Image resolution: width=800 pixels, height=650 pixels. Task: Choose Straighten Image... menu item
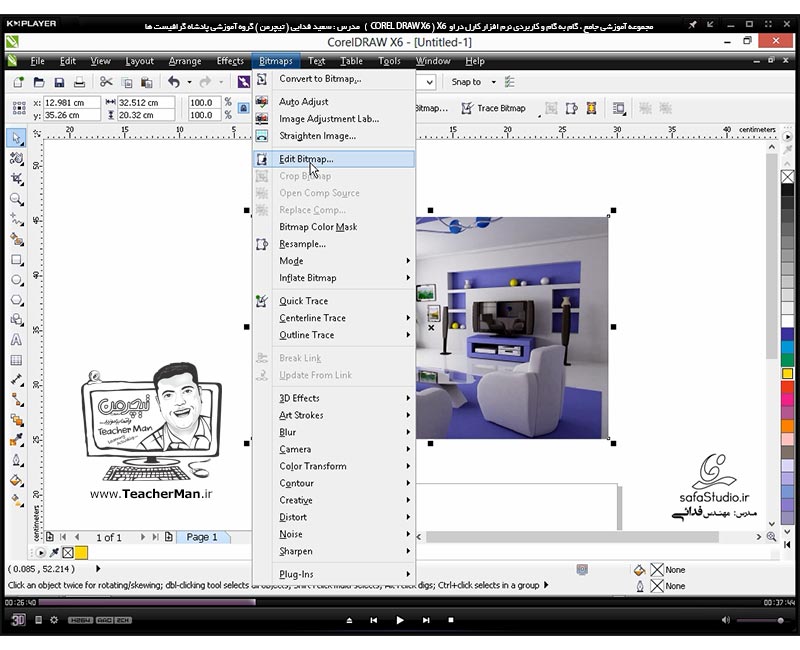coord(334,136)
